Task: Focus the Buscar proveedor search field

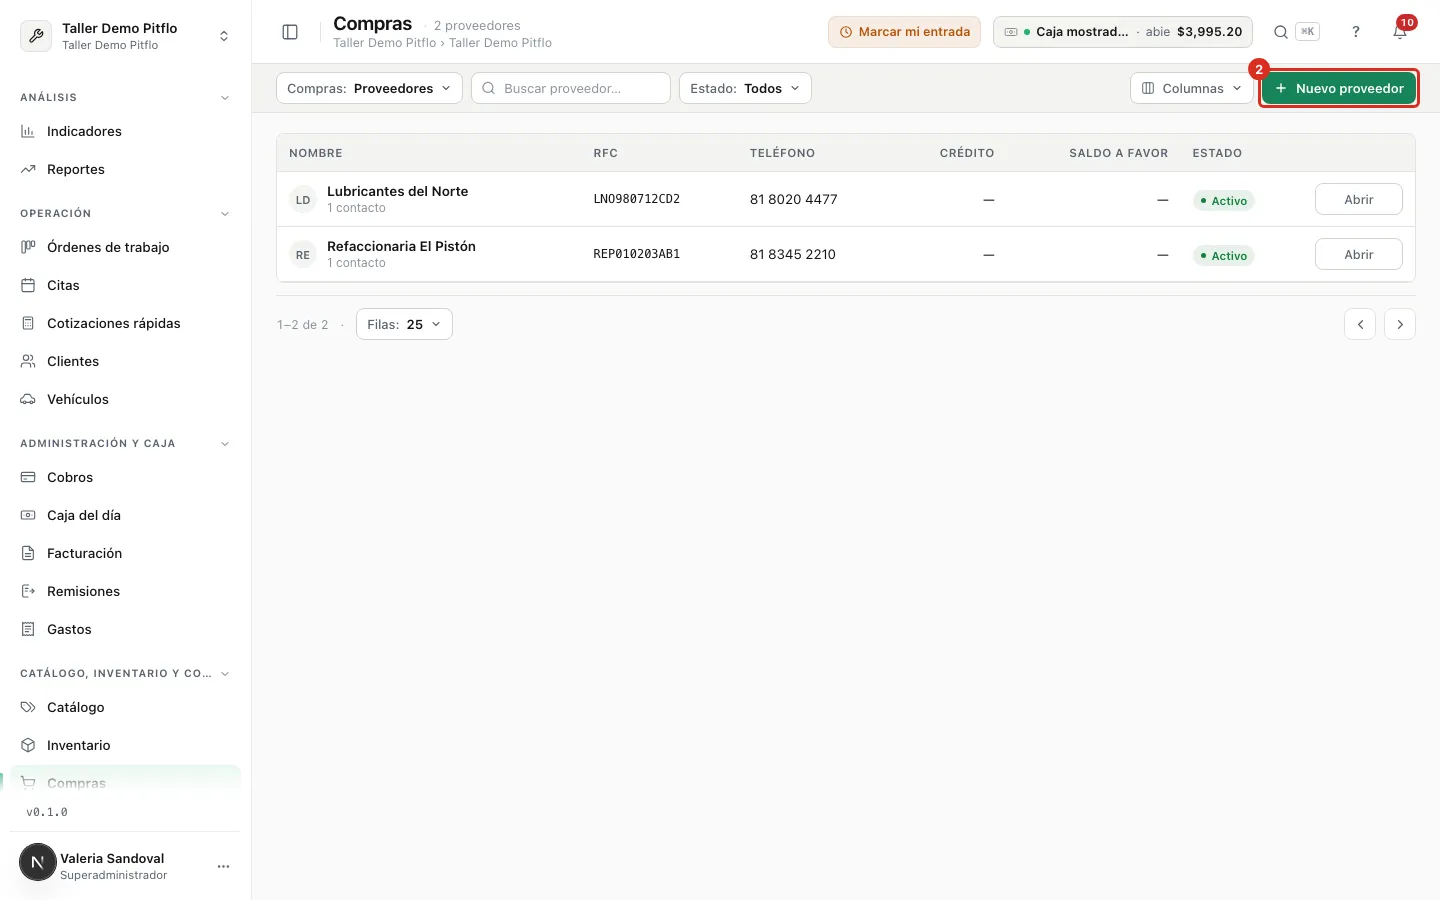Action: 571,88
